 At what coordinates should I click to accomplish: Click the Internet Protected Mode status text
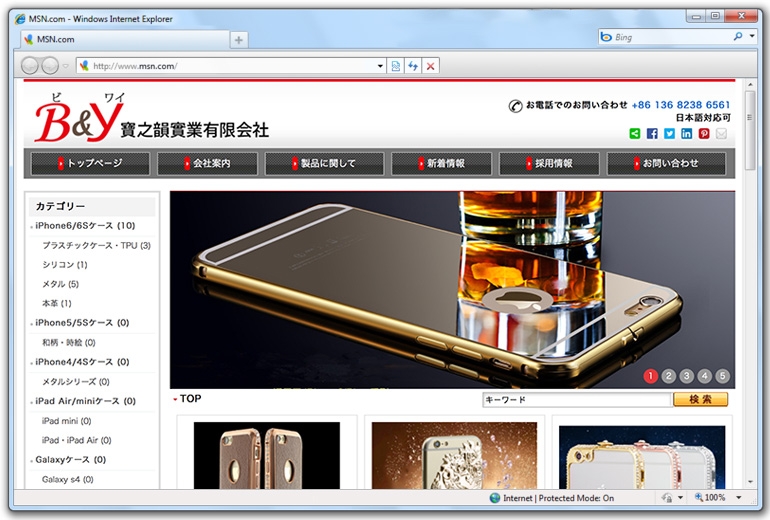coord(558,498)
